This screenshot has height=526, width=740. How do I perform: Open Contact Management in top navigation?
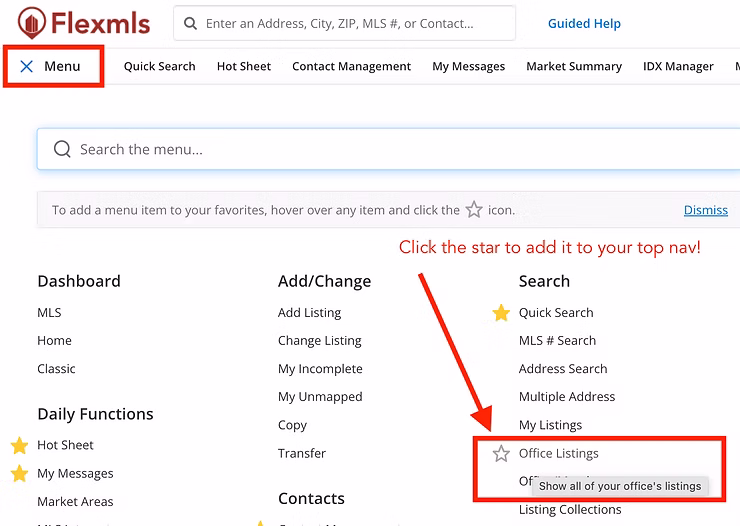pyautogui.click(x=351, y=67)
